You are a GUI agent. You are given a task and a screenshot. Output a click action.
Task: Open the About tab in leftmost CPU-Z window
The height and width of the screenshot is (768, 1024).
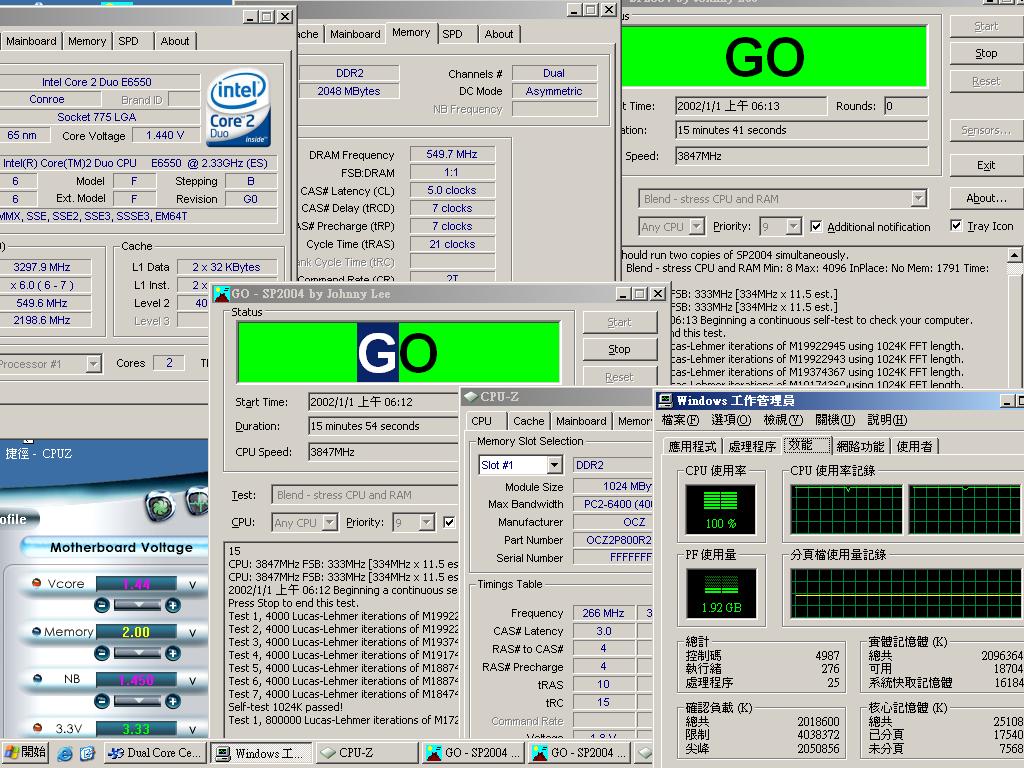click(175, 41)
